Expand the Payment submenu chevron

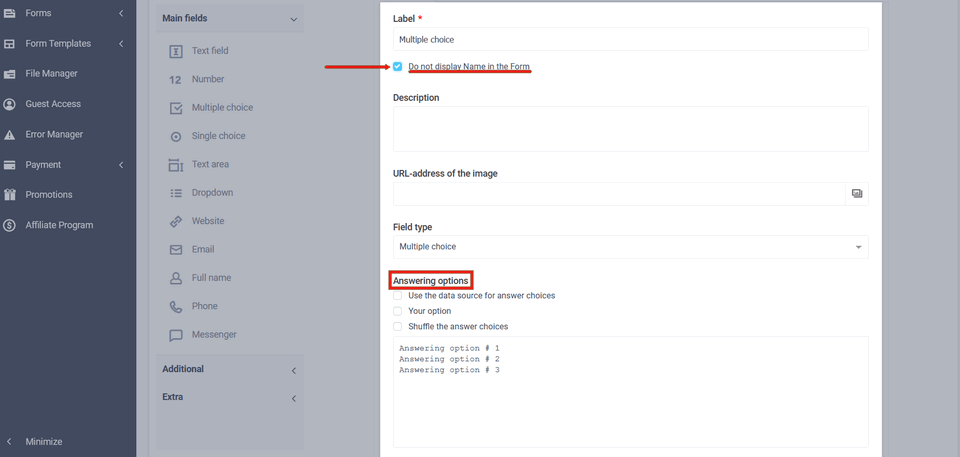(121, 165)
